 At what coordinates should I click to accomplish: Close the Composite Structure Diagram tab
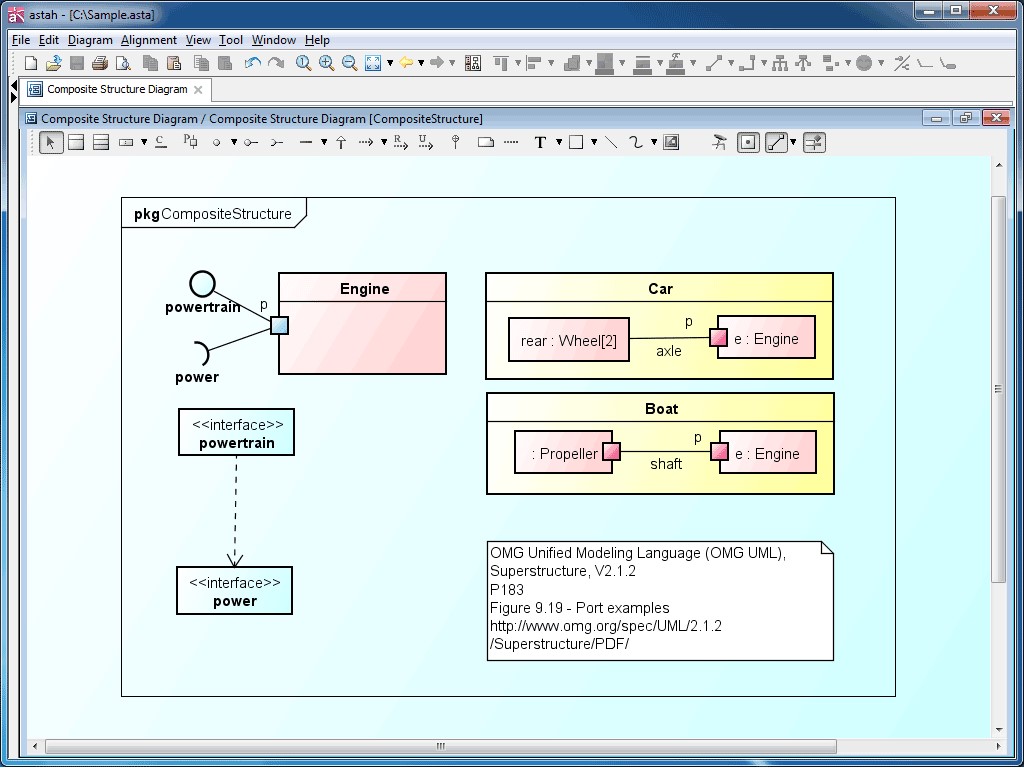[198, 90]
